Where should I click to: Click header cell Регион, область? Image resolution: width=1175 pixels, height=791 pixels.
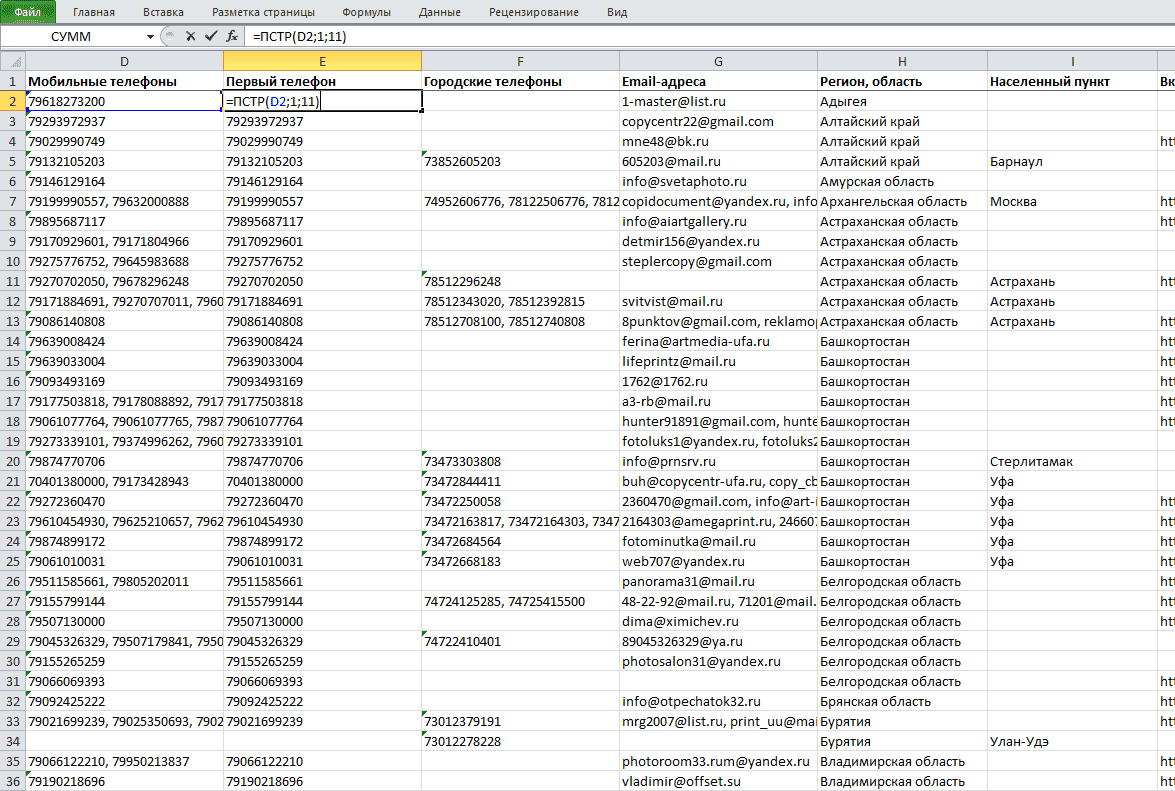pyautogui.click(x=902, y=82)
